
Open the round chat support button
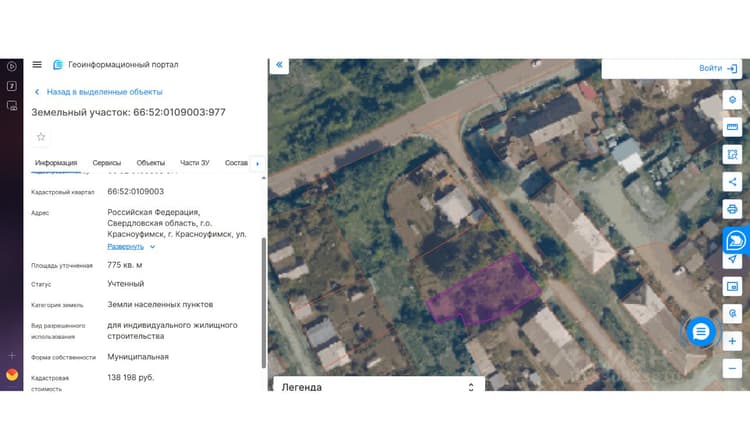pos(700,332)
